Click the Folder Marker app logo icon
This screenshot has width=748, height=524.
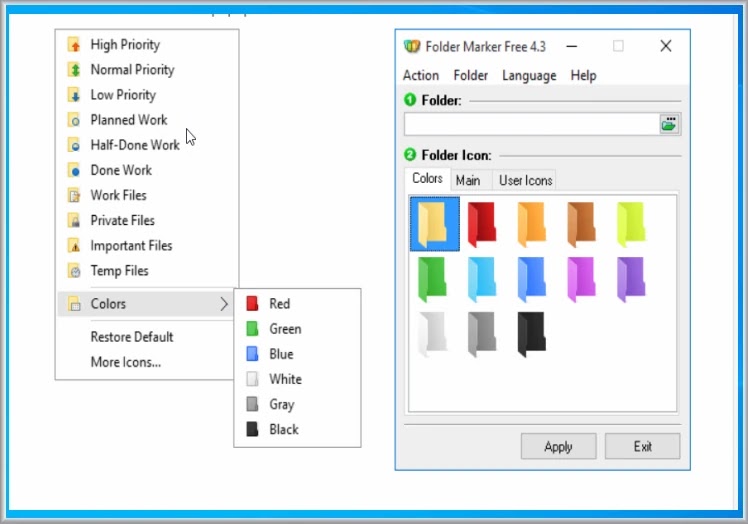click(x=412, y=46)
